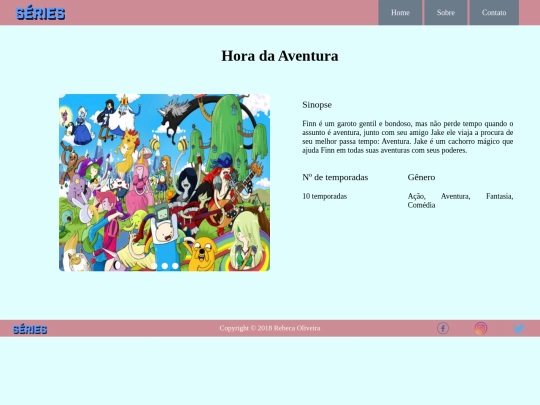Open the Home navigation item
The height and width of the screenshot is (405, 540).
click(x=400, y=12)
